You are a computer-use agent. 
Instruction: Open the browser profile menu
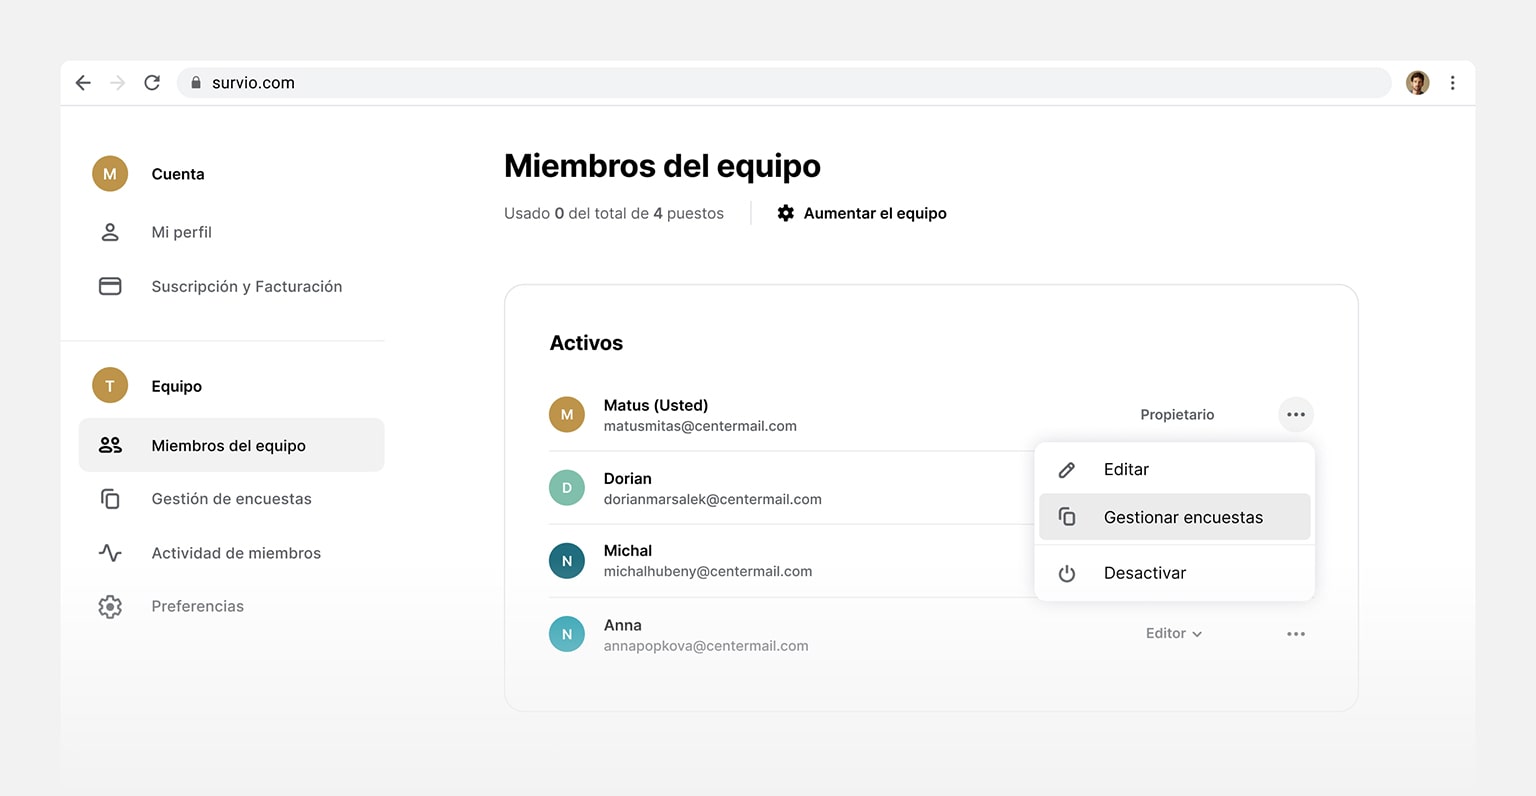point(1417,82)
